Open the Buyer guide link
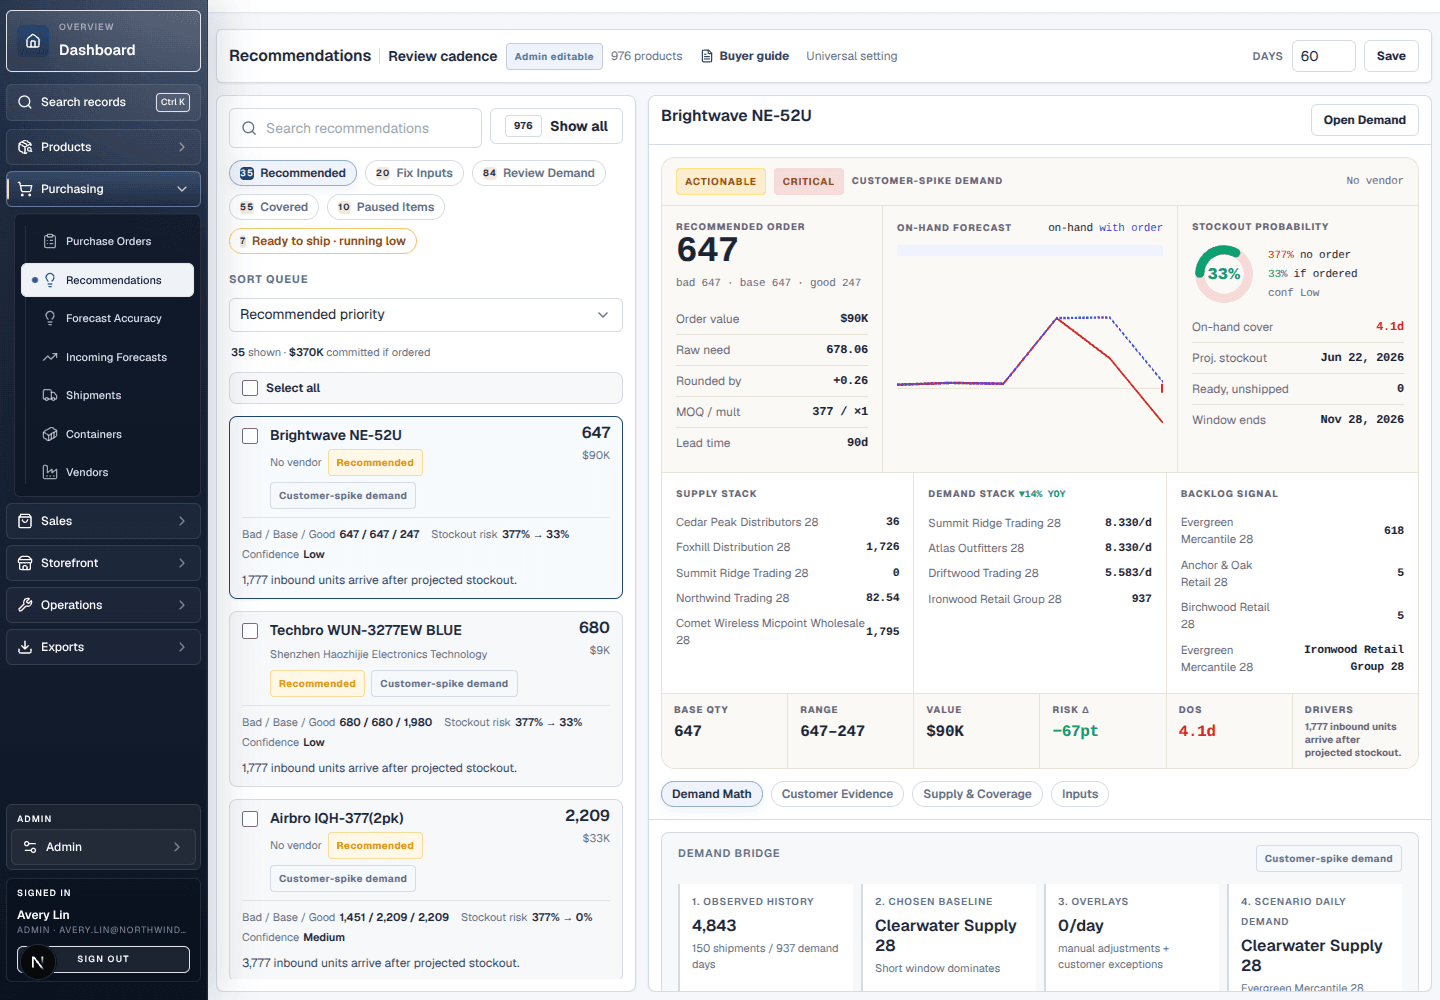The image size is (1440, 1000). coord(744,56)
